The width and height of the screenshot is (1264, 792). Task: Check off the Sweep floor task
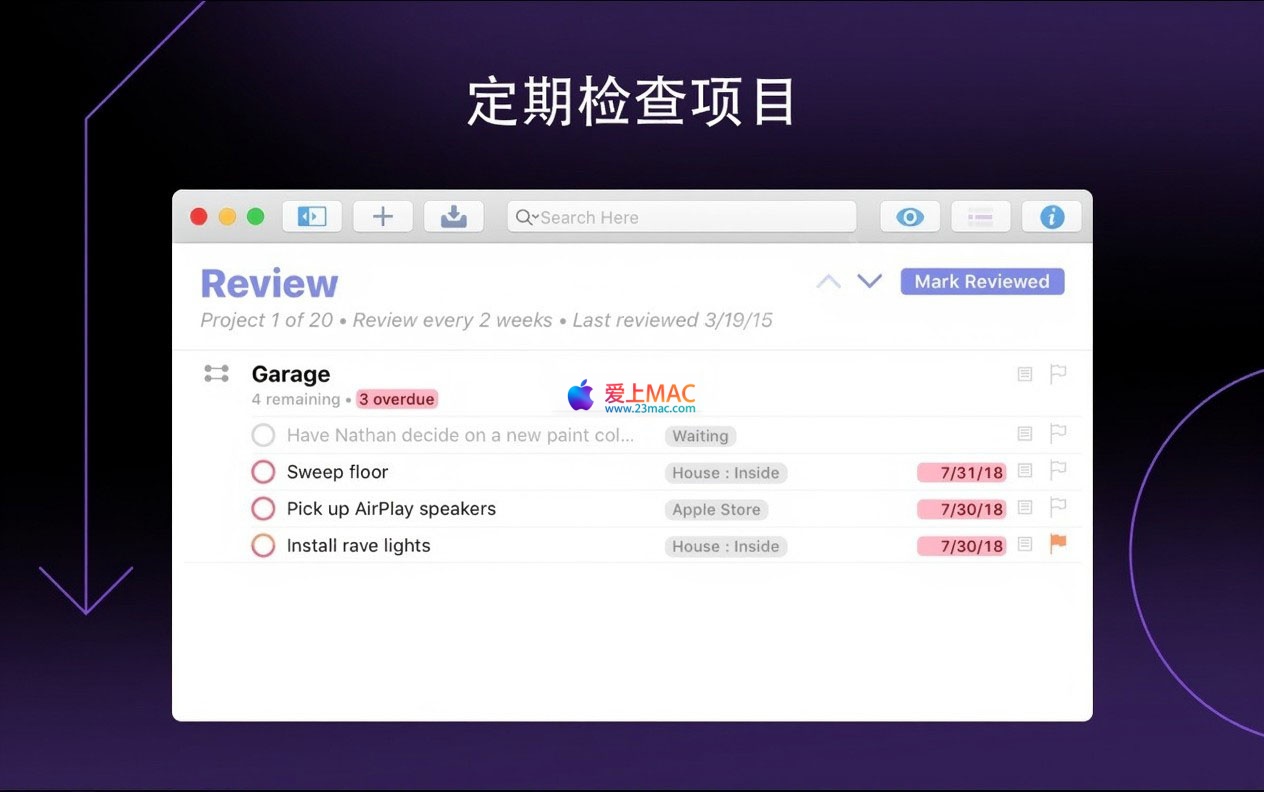pos(263,472)
